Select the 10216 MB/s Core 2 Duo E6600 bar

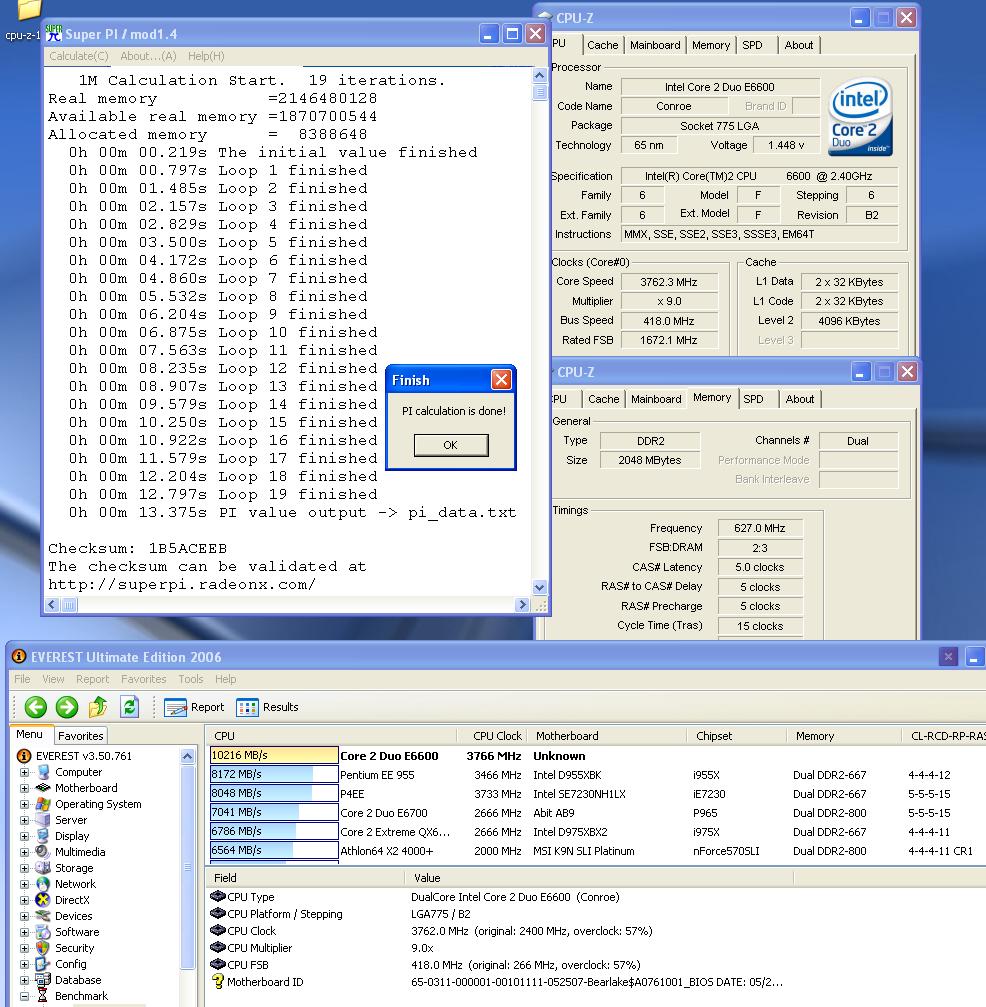274,755
